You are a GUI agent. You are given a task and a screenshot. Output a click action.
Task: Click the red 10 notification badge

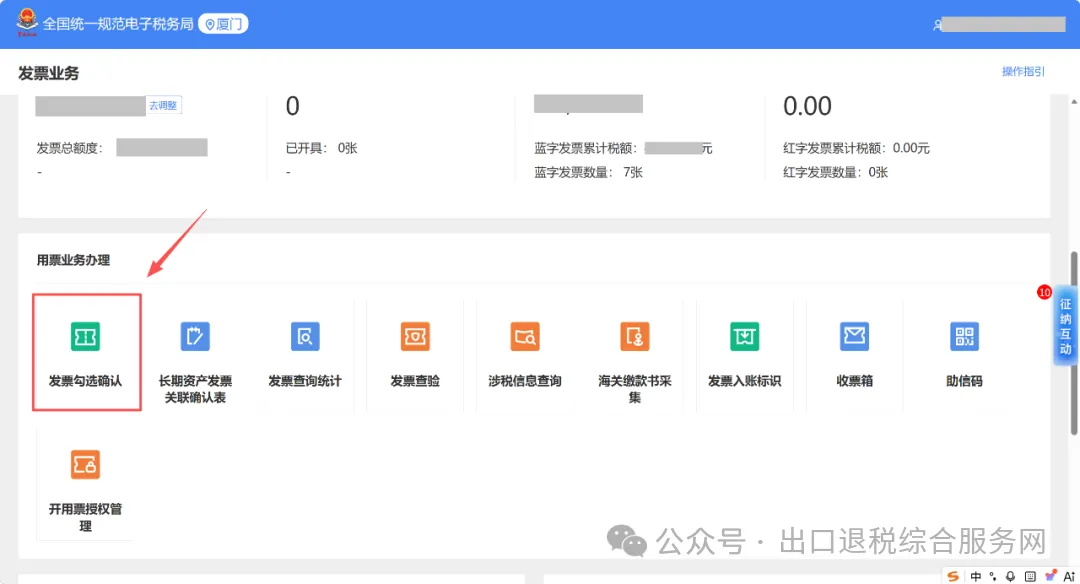[x=1044, y=292]
